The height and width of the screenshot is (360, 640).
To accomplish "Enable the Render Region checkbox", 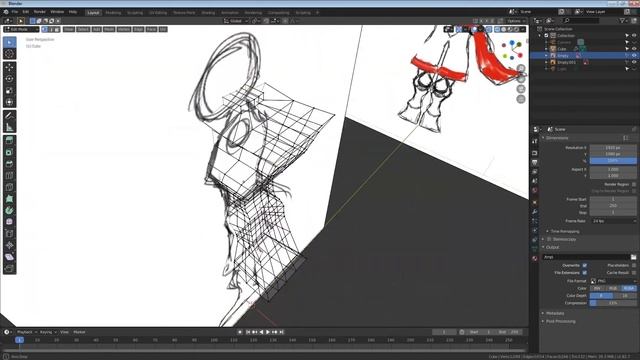I will click(x=634, y=184).
